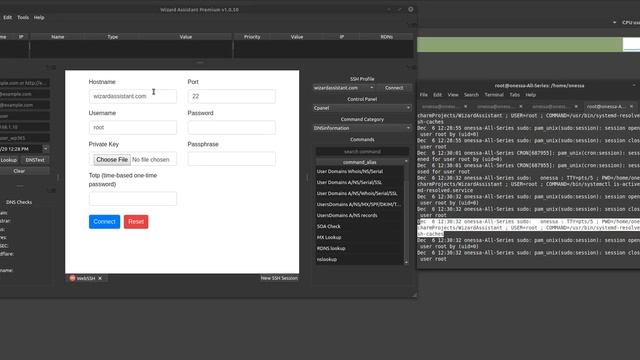Screen dimensions: 640x360
Task: Click Choose File for Private Key
Action: (112, 160)
